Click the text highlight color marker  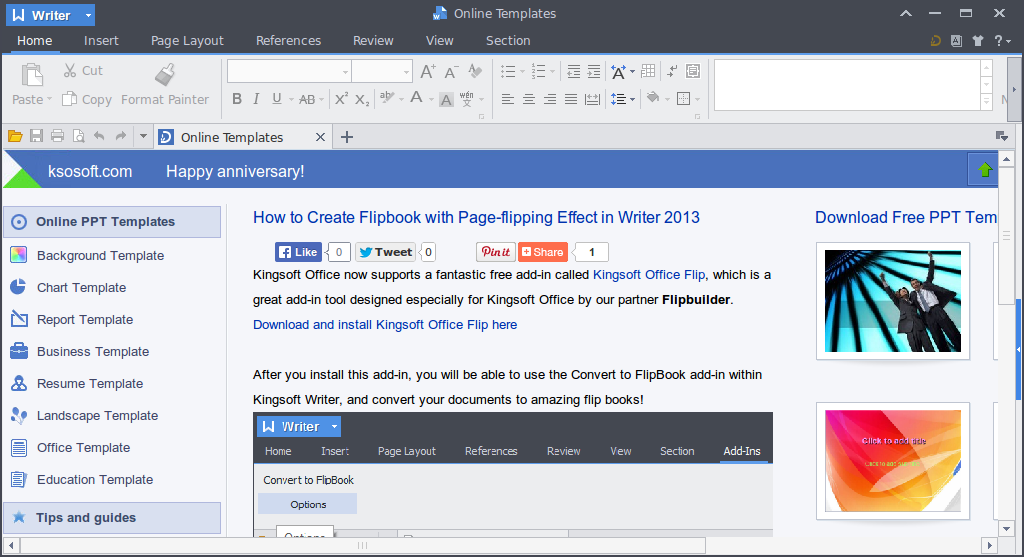(387, 98)
